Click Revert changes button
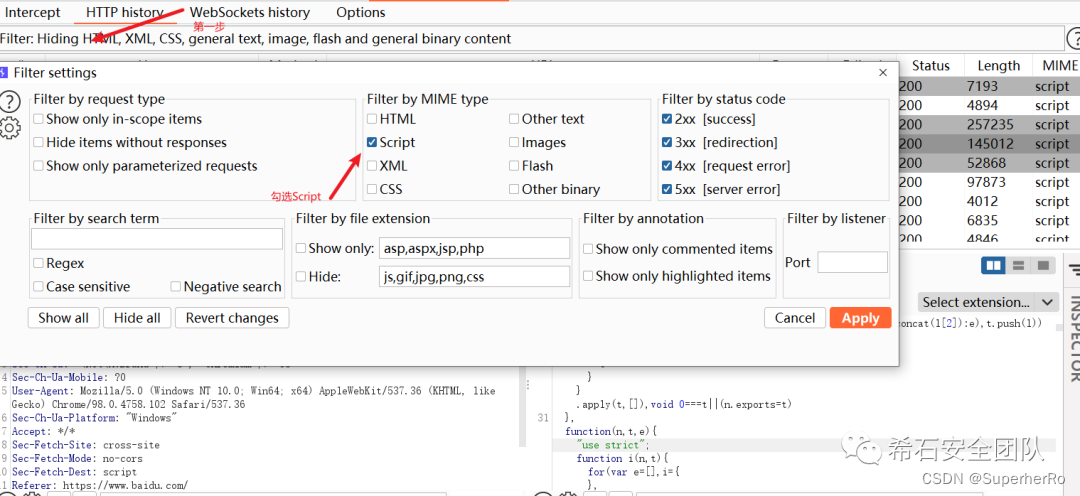Viewport: 1080px width, 496px height. click(x=232, y=318)
